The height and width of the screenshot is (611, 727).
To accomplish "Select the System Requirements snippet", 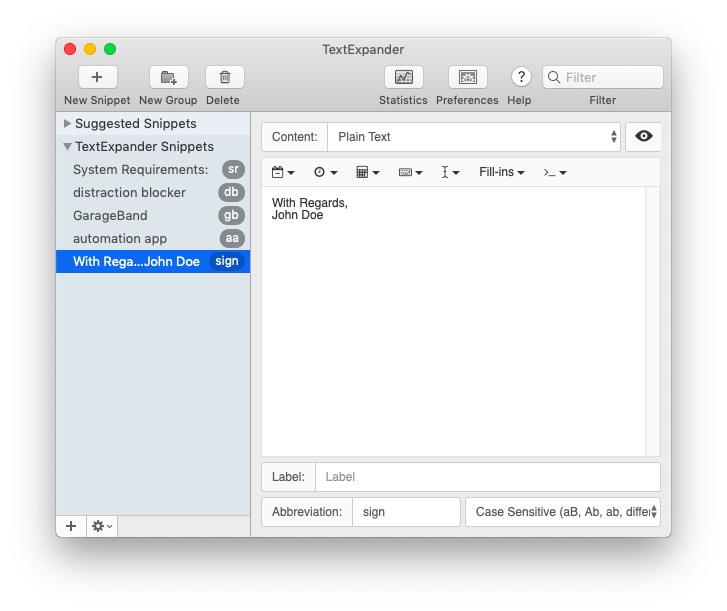I will tap(153, 169).
